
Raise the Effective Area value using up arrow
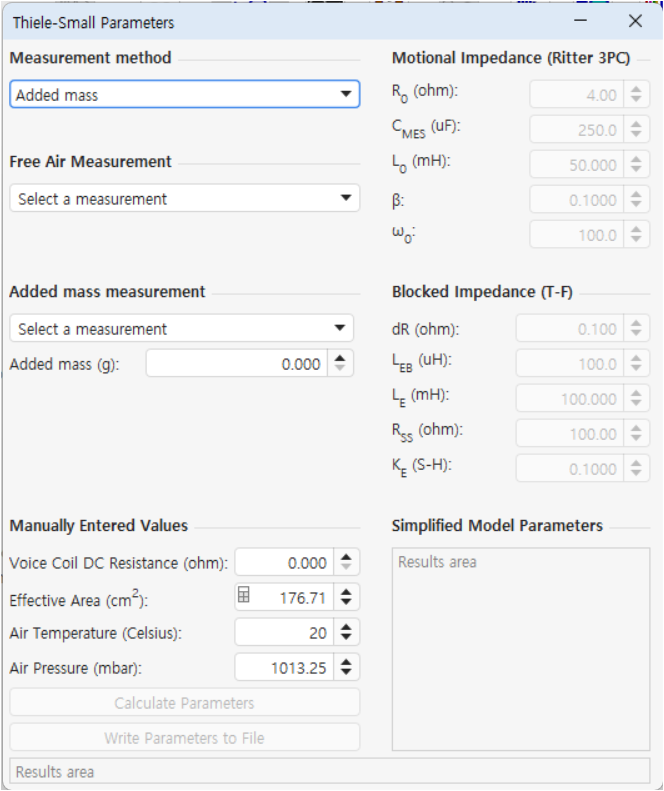[346, 591]
